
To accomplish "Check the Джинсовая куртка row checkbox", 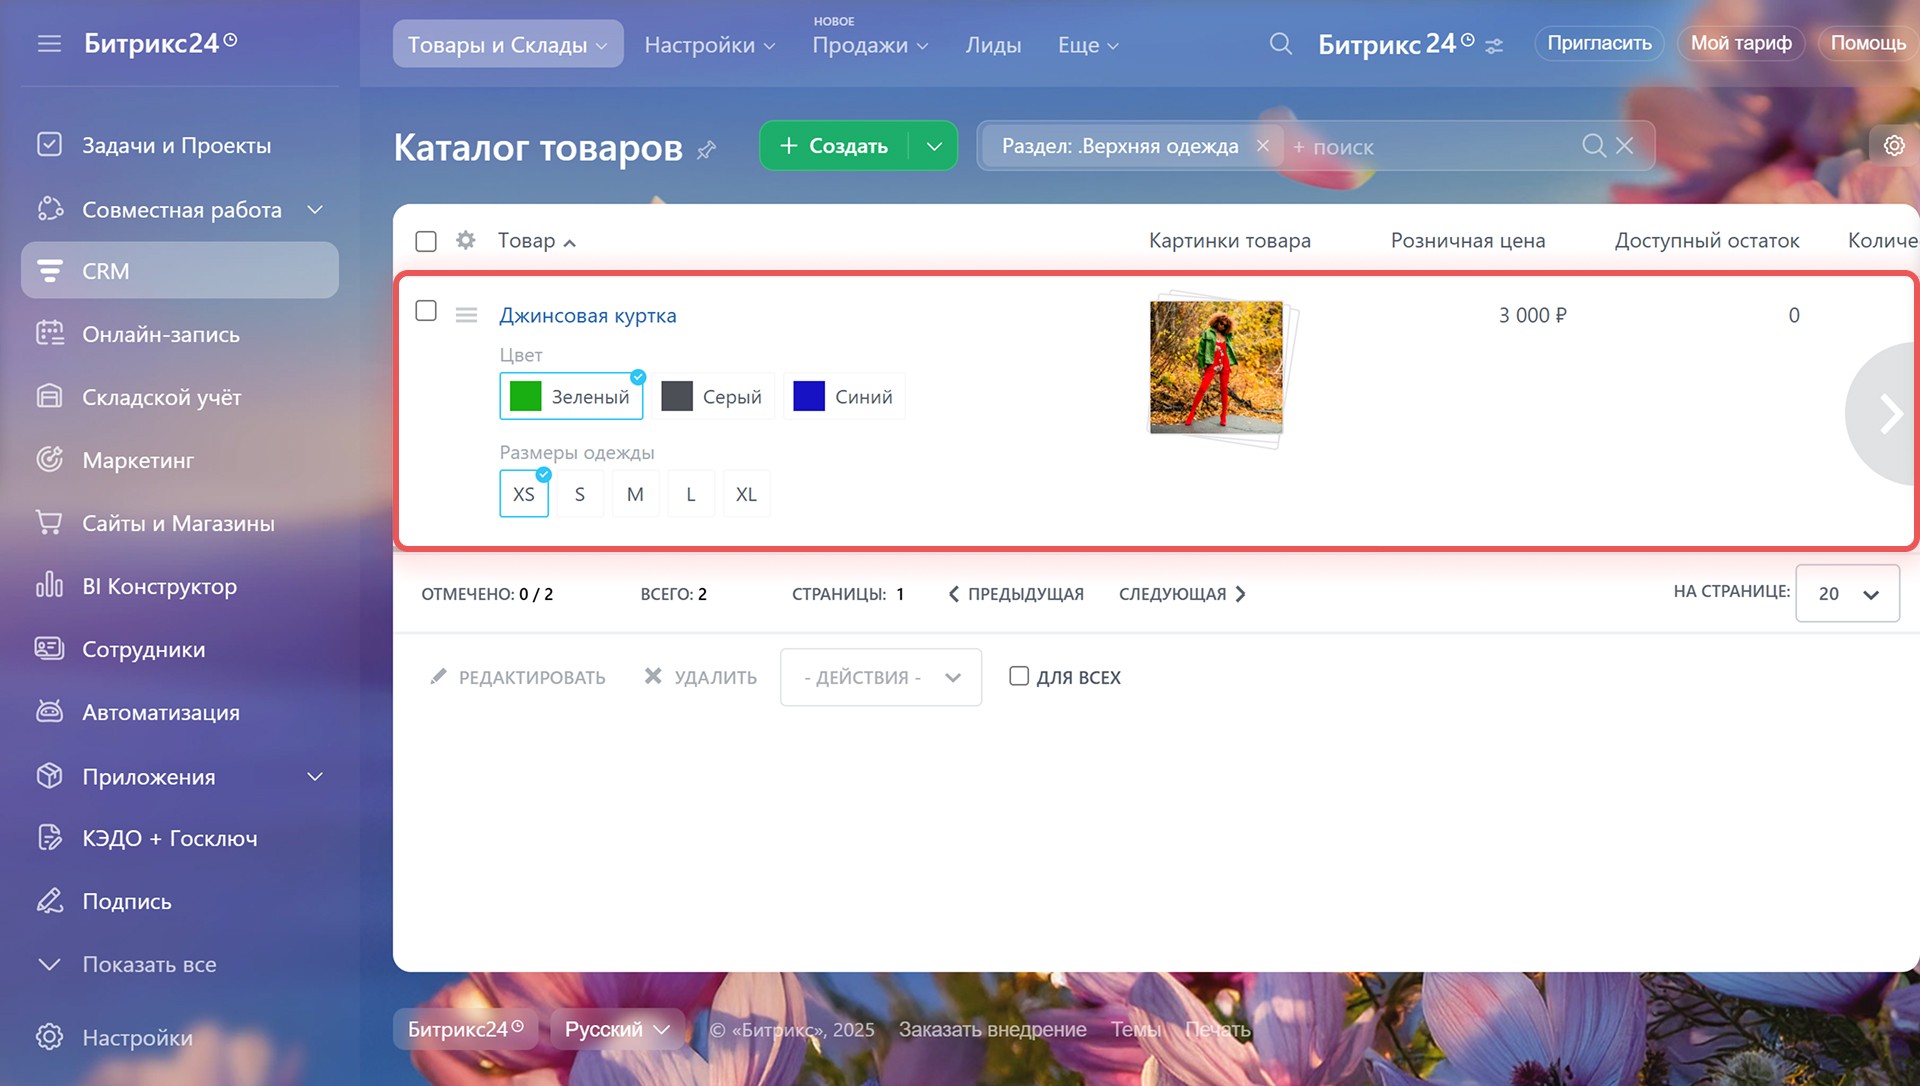I will tap(426, 311).
